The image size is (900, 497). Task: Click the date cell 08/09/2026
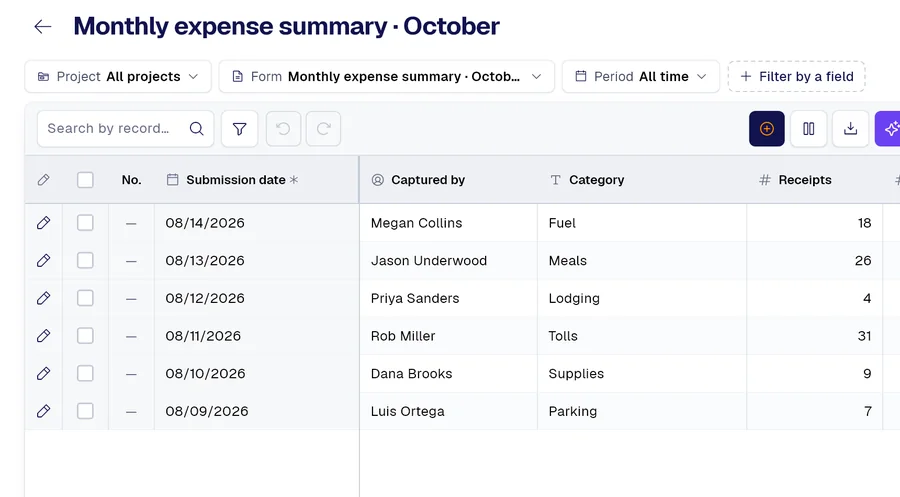coord(257,411)
